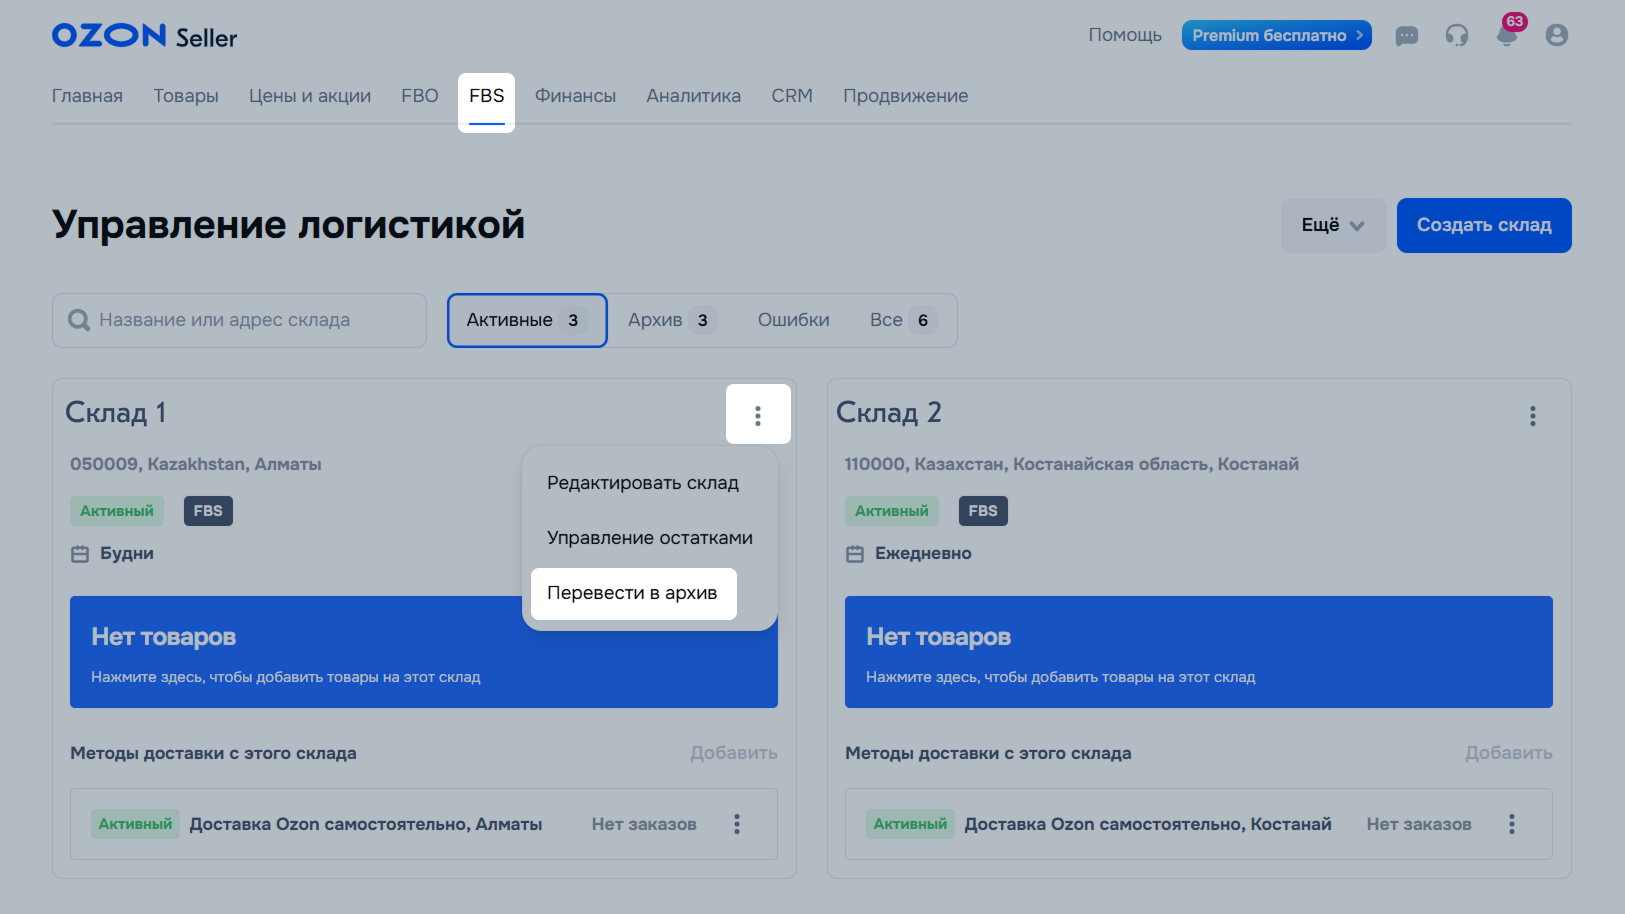This screenshot has height=914, width=1625.
Task: Open notifications bell with 63 badge
Action: point(1508,34)
